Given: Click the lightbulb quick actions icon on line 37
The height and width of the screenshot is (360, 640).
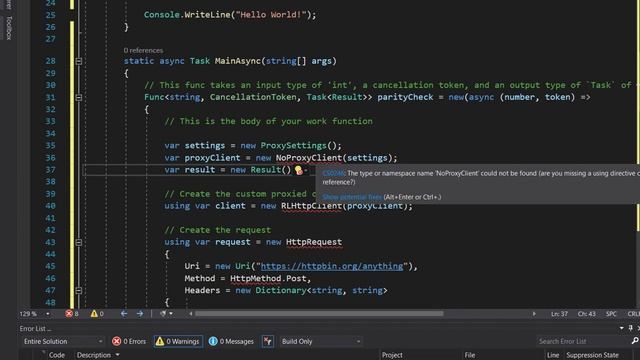Looking at the screenshot, I should click(x=299, y=170).
